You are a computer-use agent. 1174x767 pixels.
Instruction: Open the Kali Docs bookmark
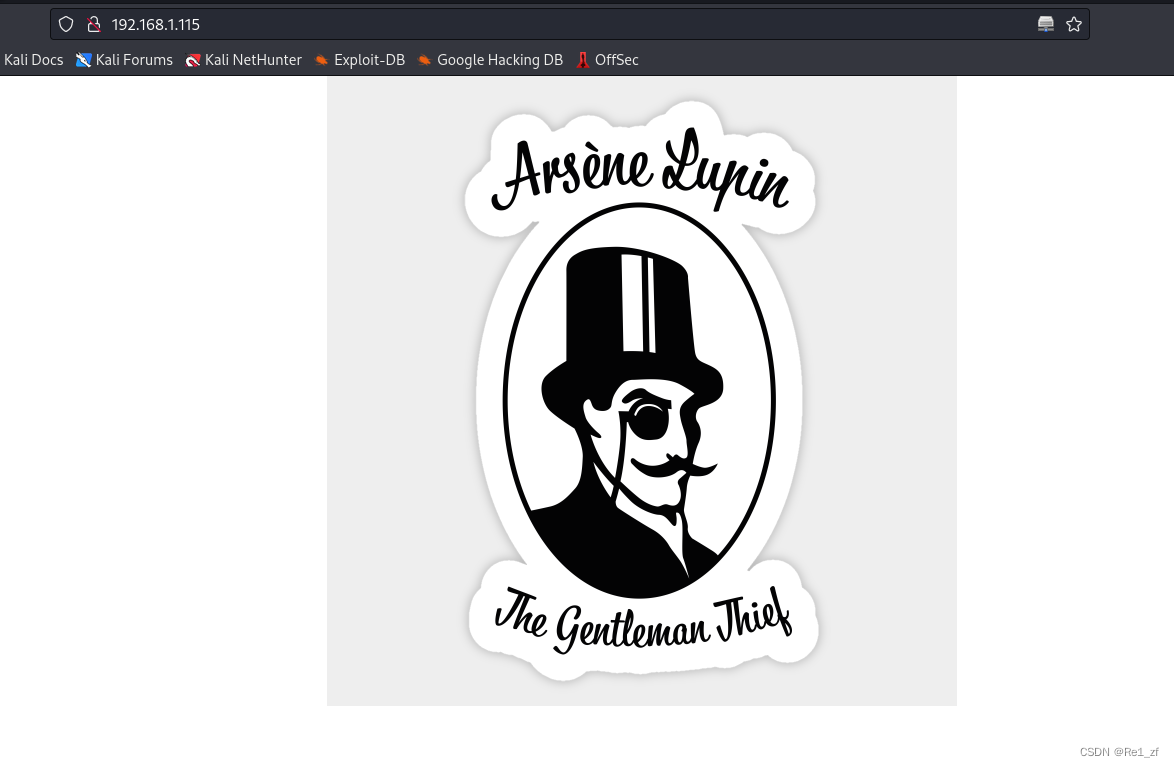33,60
